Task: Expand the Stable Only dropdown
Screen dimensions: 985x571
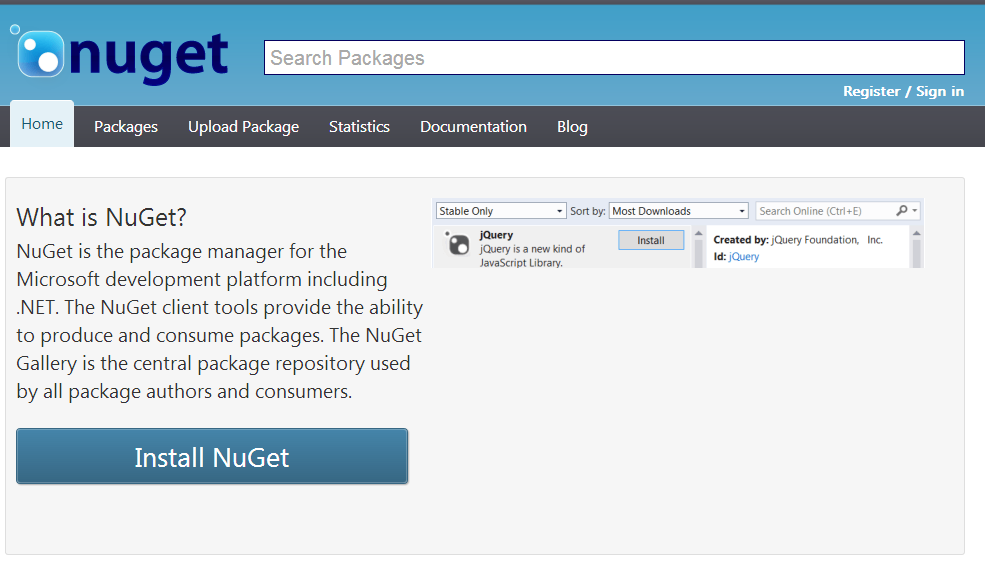Action: point(501,211)
